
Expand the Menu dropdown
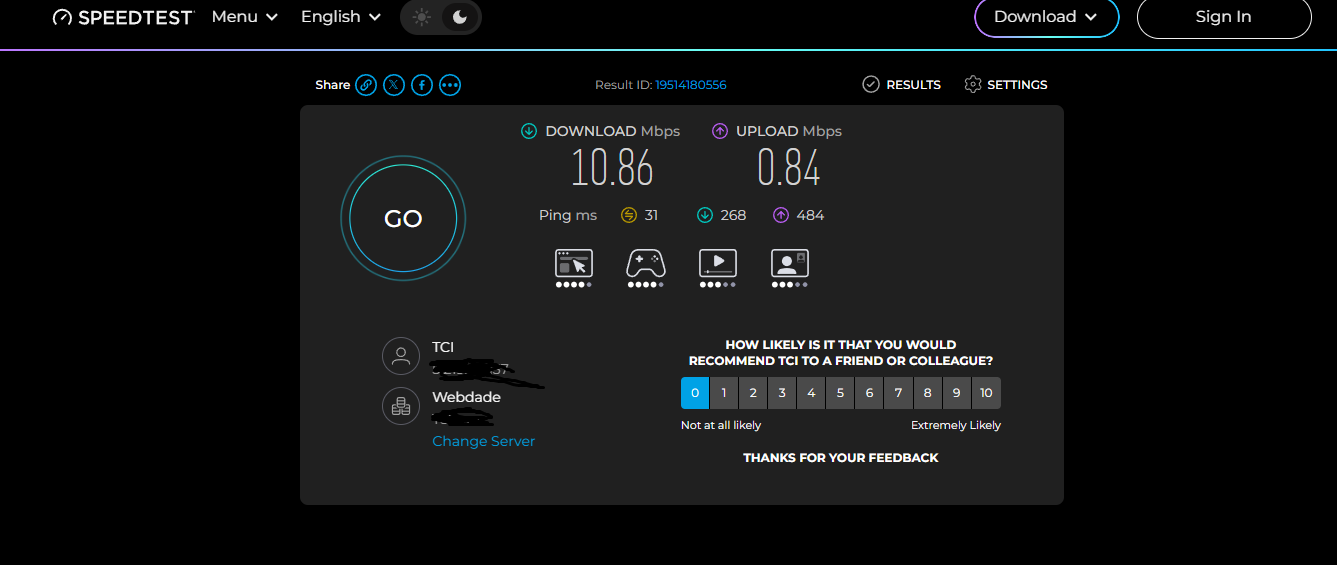245,17
